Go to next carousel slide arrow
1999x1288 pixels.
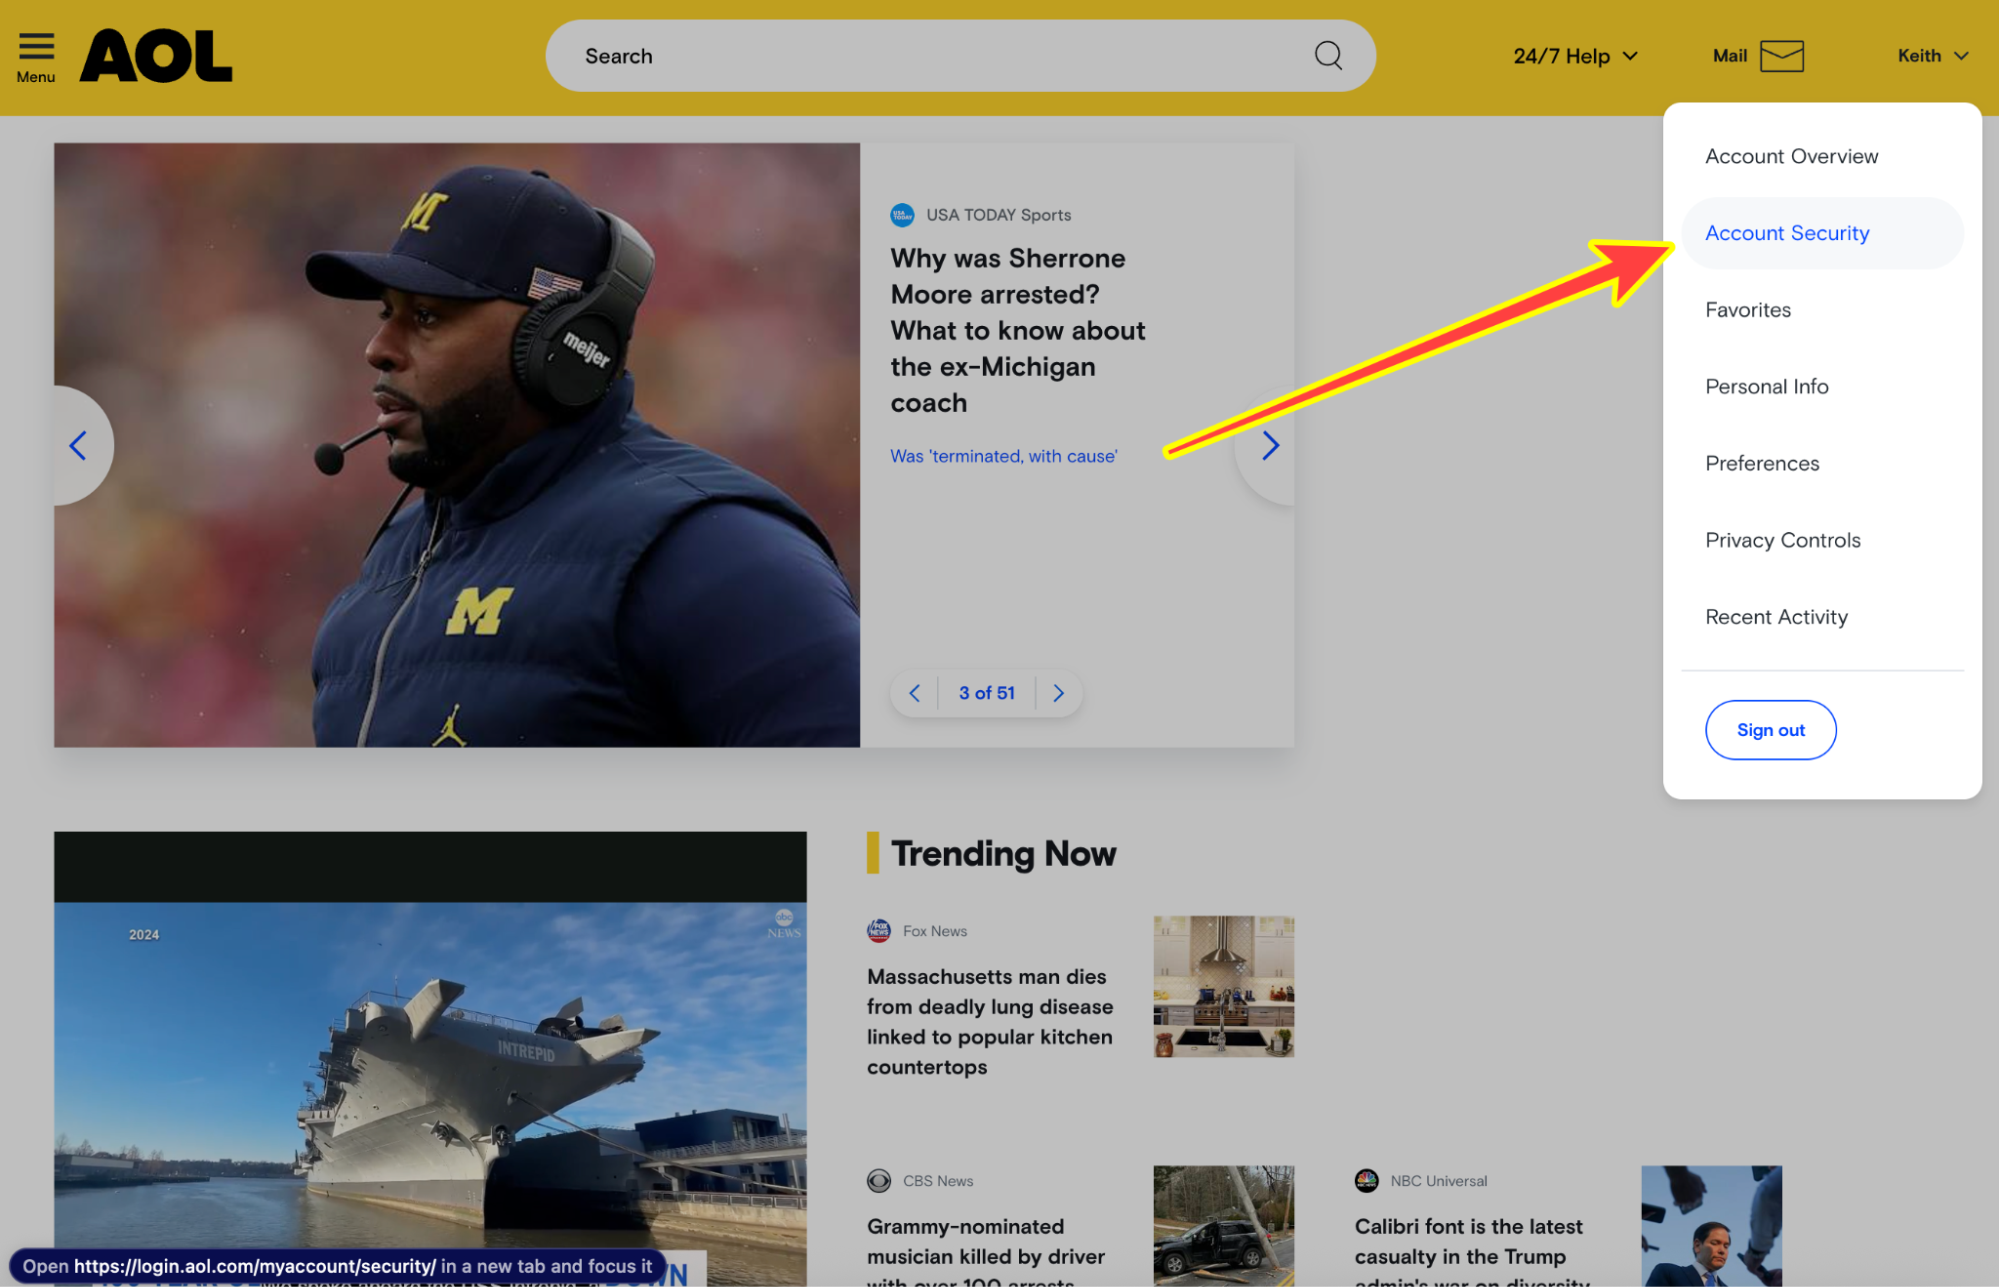(1269, 446)
